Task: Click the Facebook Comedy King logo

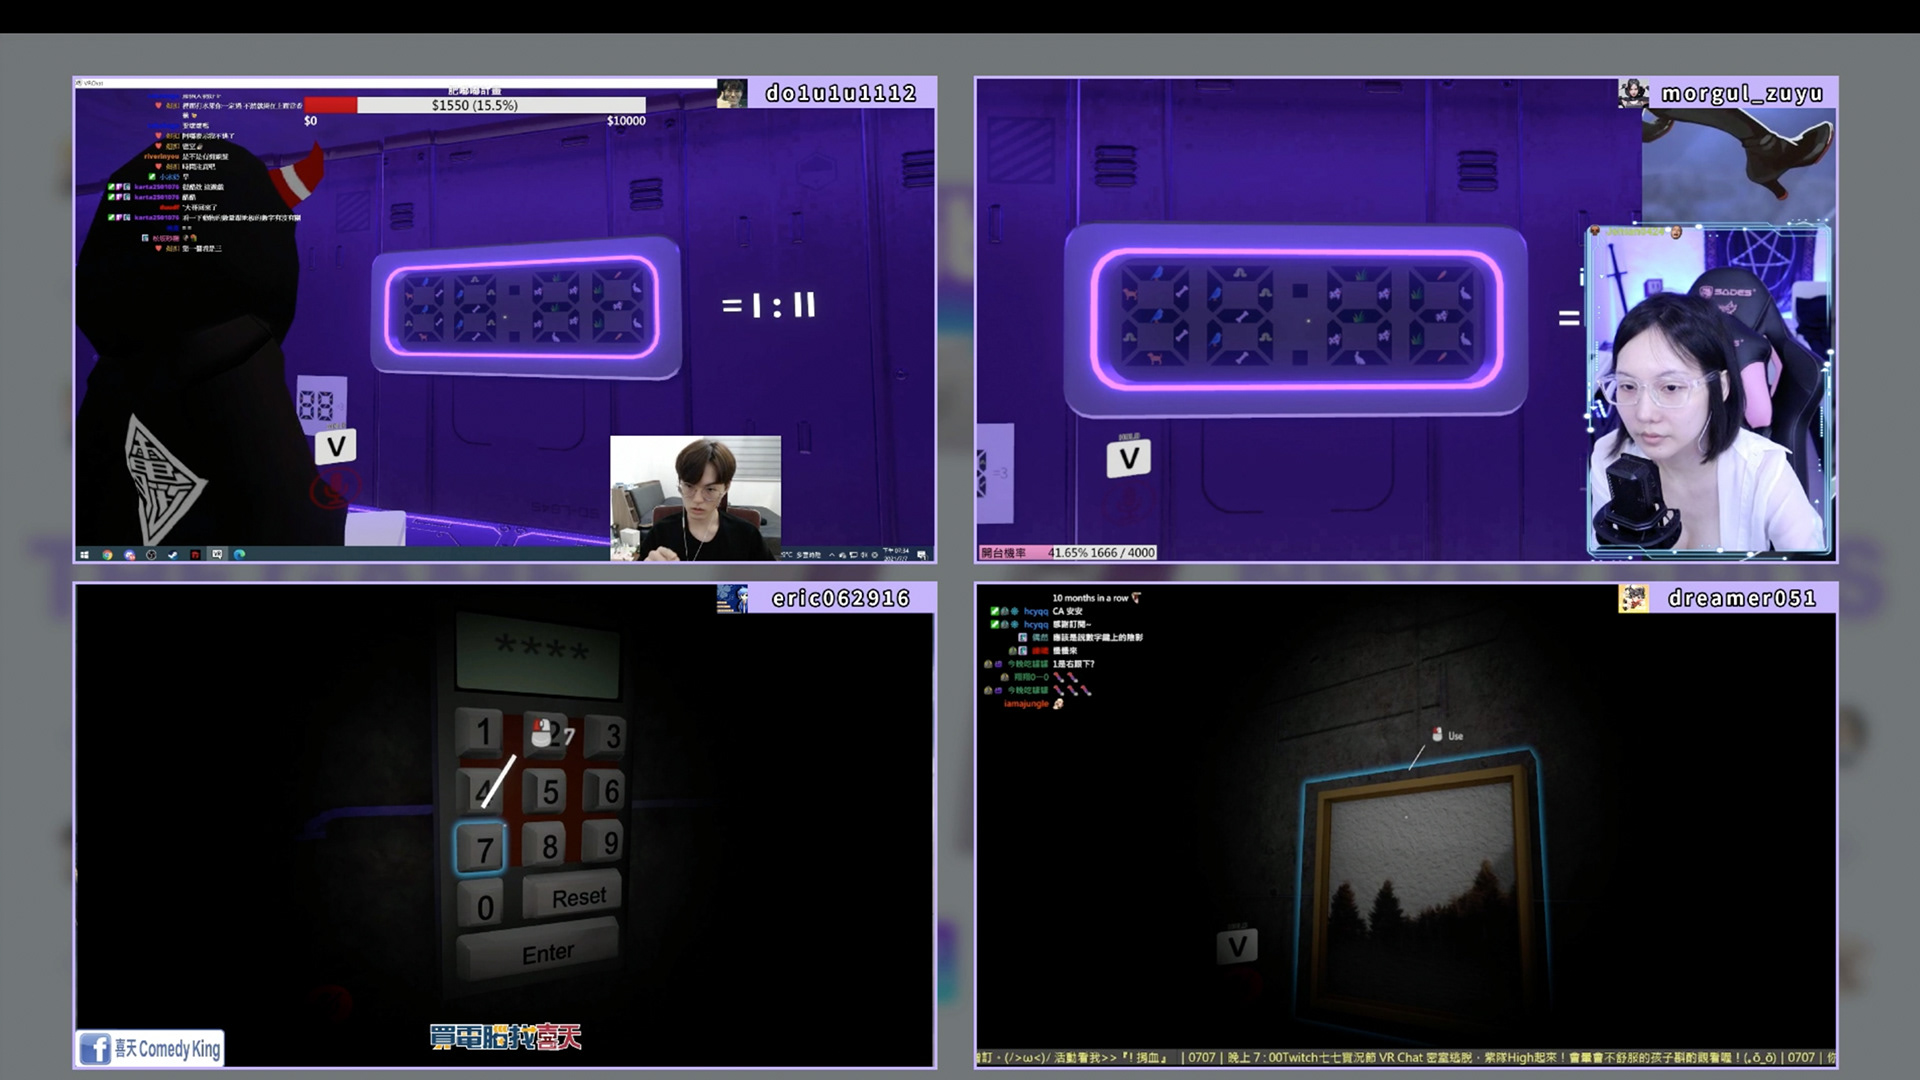Action: [x=150, y=1048]
